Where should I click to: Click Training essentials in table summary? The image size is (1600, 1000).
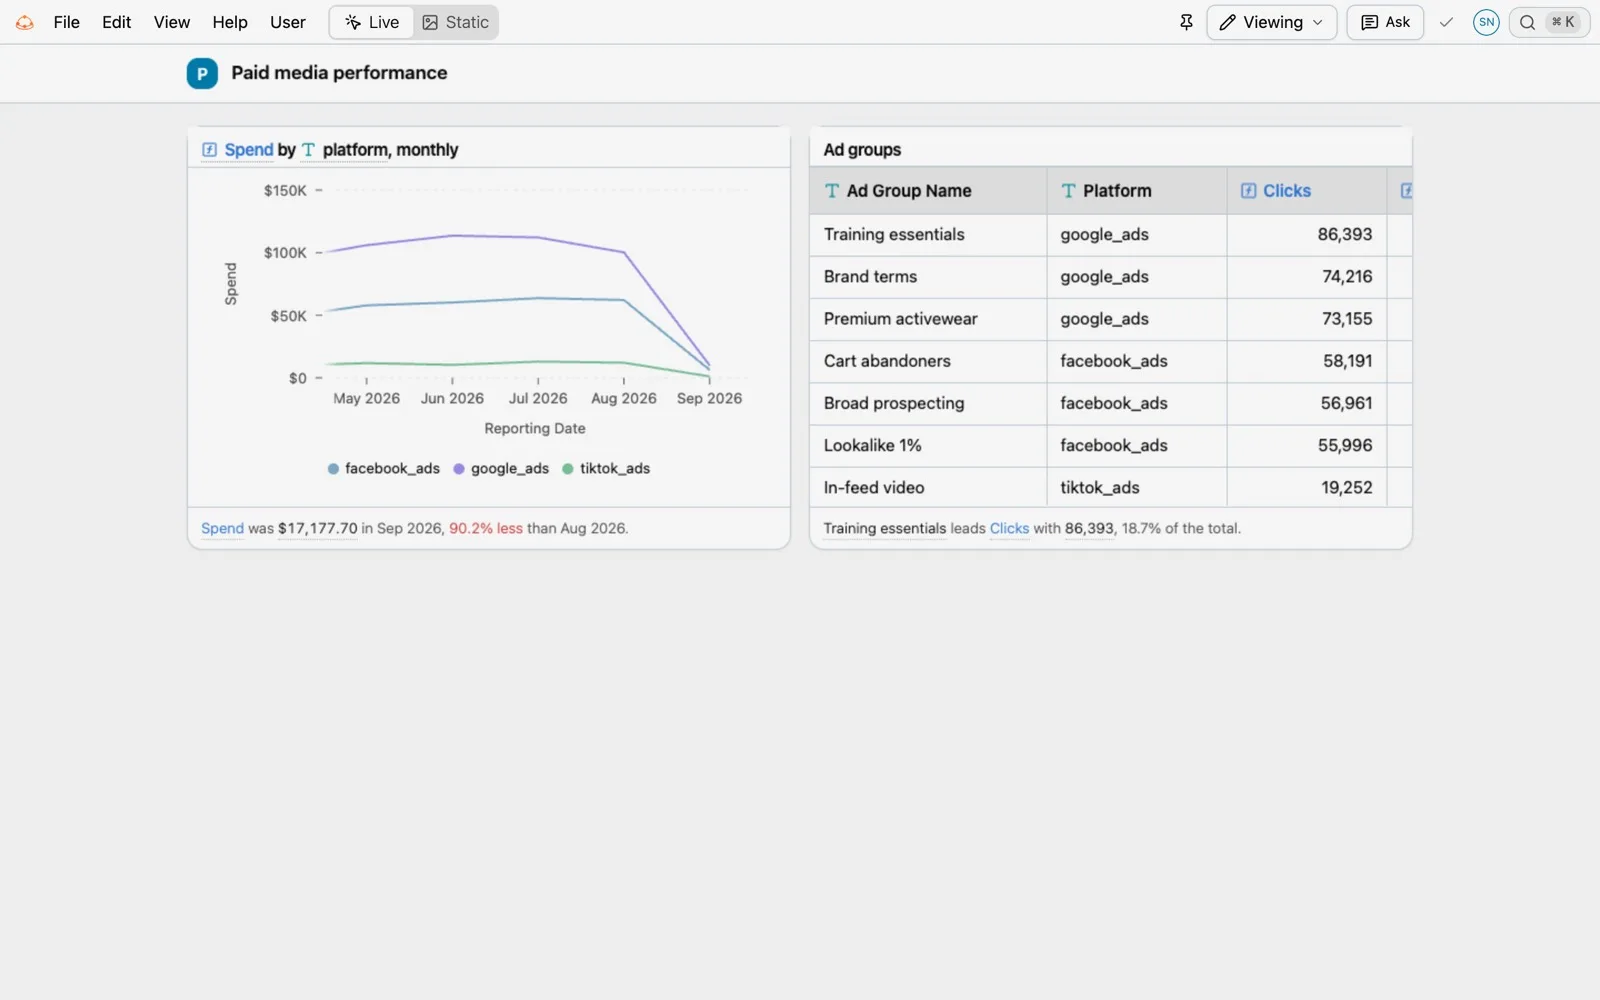pos(884,528)
